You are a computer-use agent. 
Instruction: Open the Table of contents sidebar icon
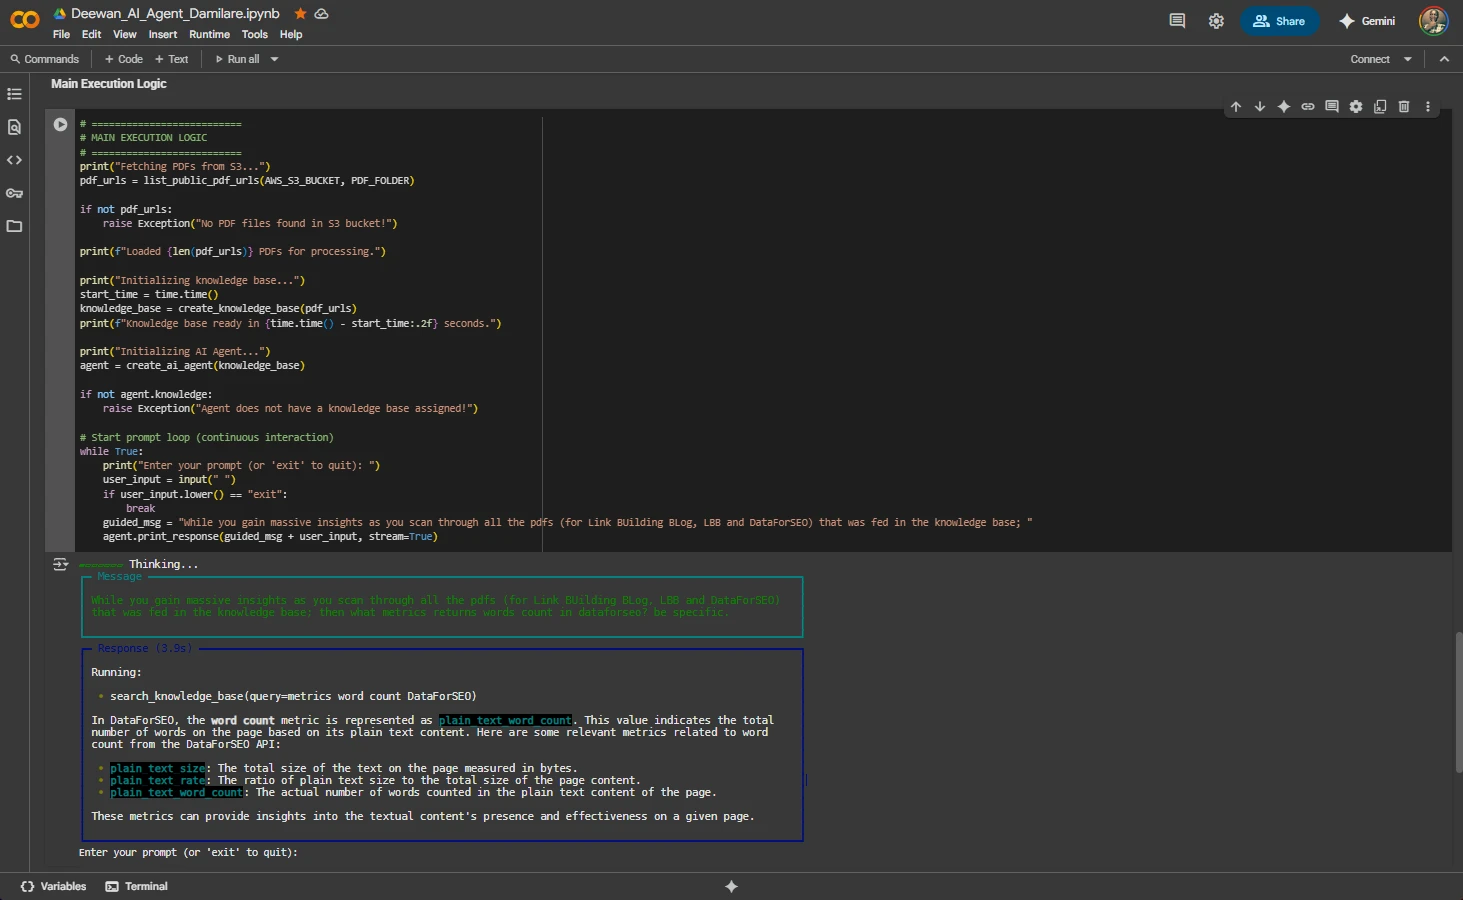[x=14, y=94]
